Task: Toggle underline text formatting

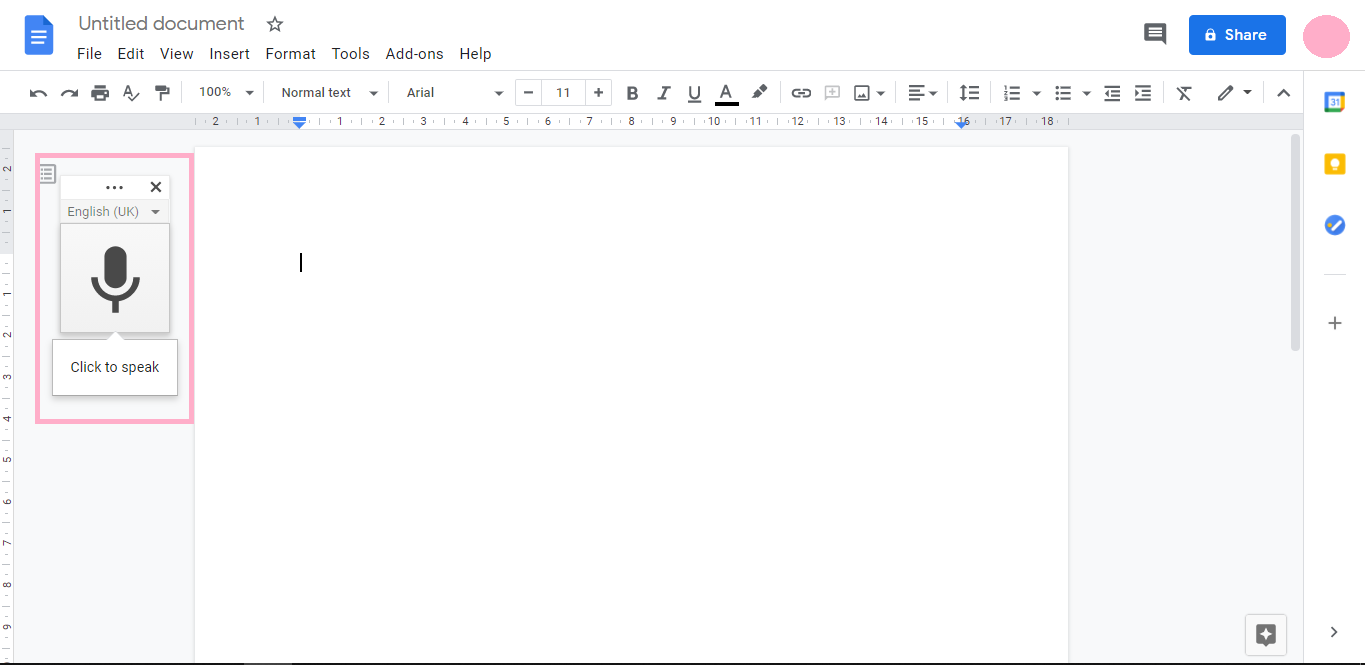Action: (695, 93)
